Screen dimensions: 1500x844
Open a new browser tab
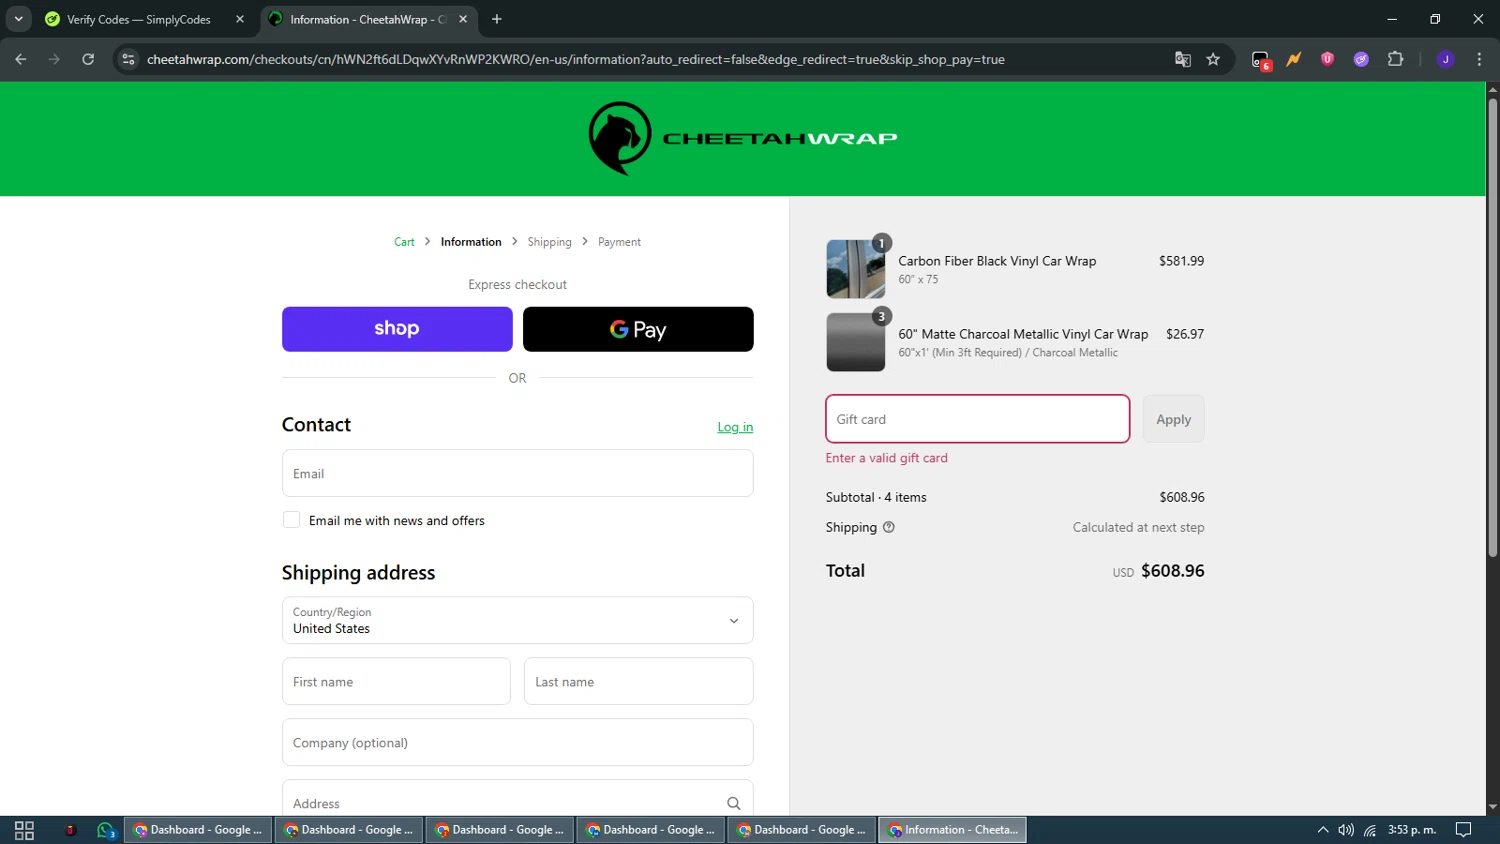coord(497,19)
